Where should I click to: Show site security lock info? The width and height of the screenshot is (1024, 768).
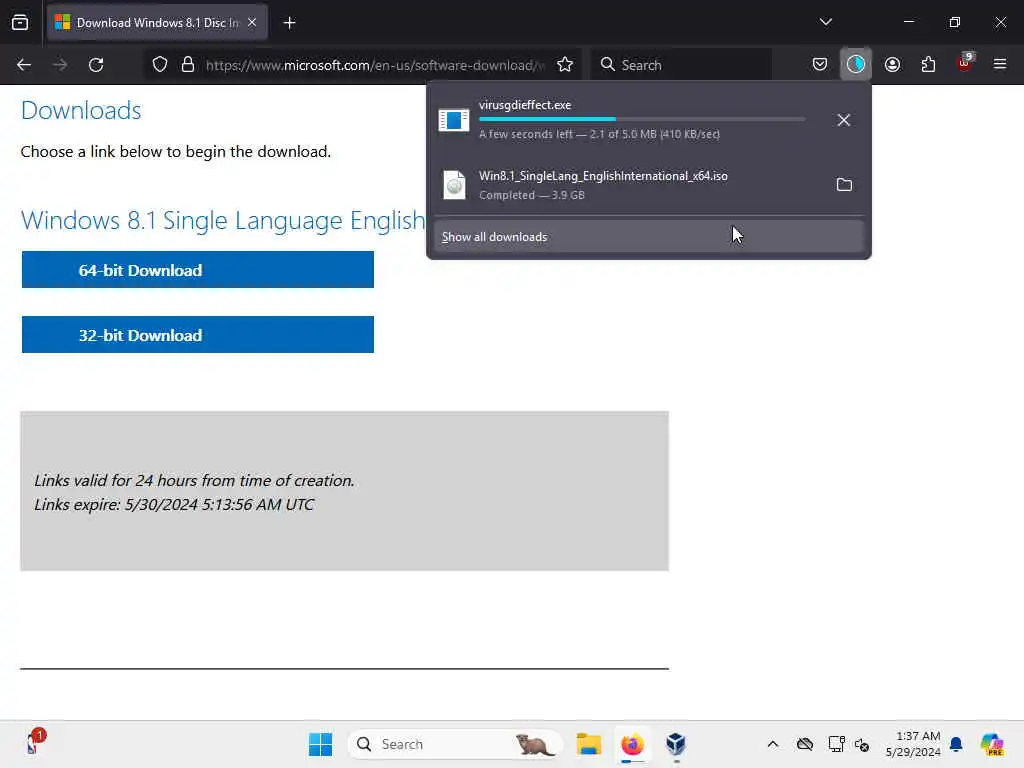(x=188, y=65)
